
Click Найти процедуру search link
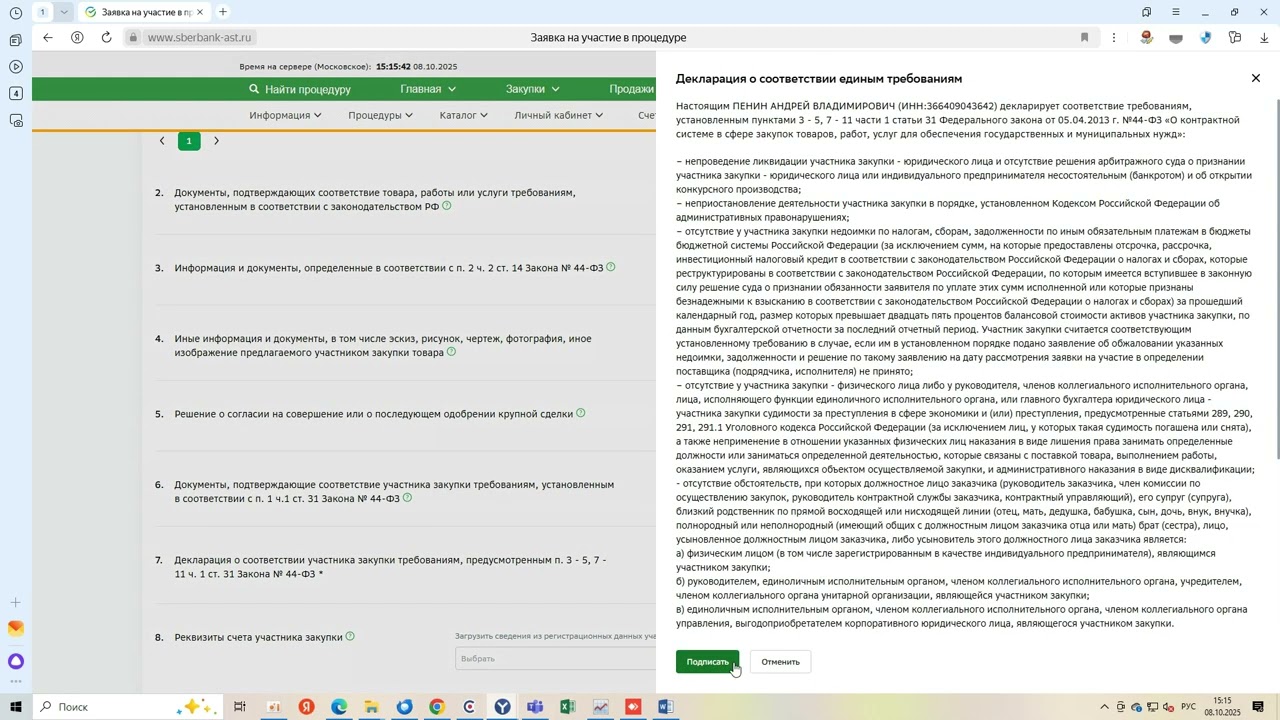point(300,89)
